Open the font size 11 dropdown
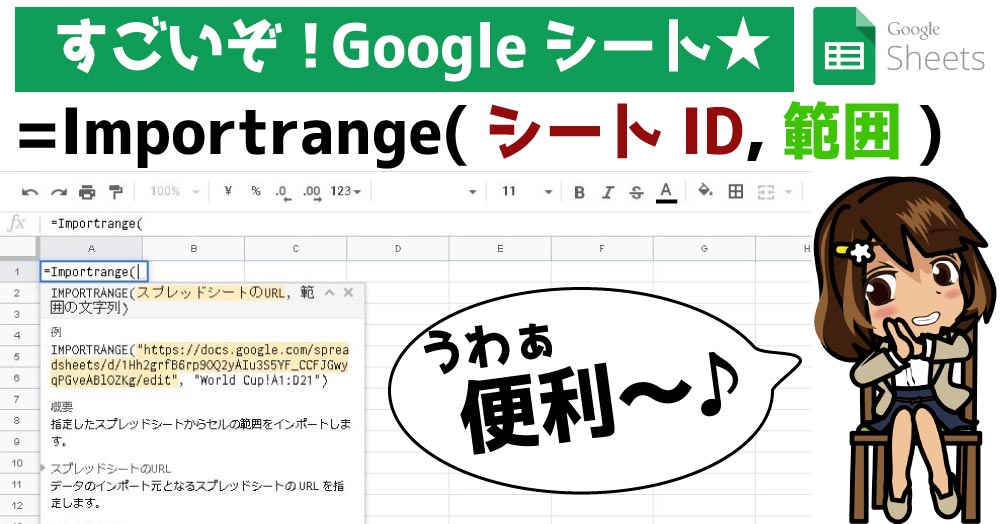The image size is (1000, 524). (x=526, y=191)
